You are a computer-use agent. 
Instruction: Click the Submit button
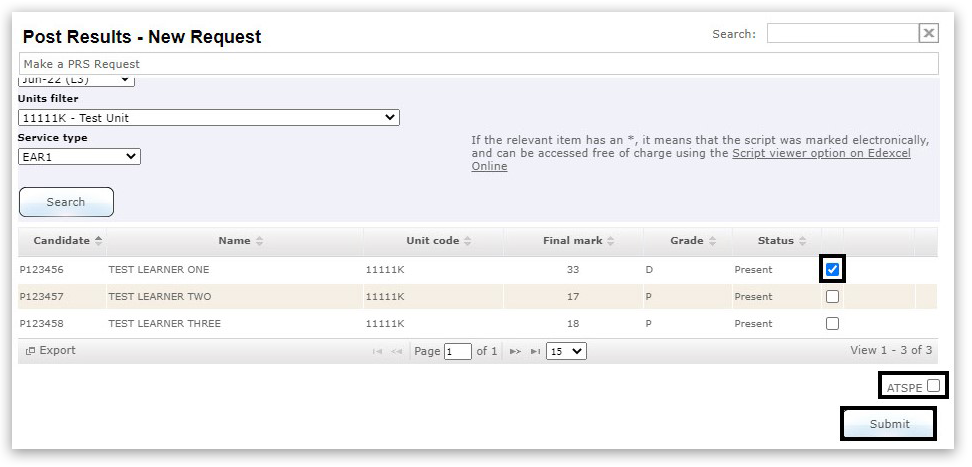click(x=889, y=424)
